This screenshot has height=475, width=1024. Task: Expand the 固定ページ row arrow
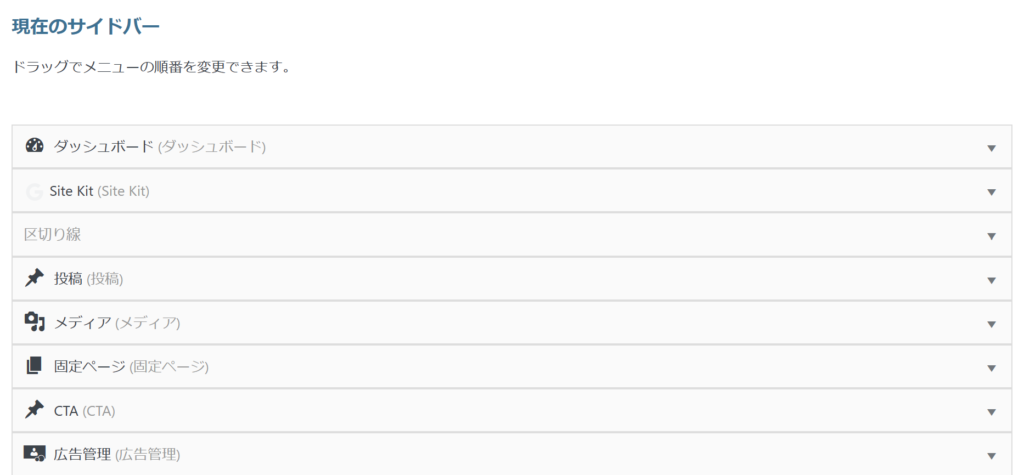(x=991, y=368)
